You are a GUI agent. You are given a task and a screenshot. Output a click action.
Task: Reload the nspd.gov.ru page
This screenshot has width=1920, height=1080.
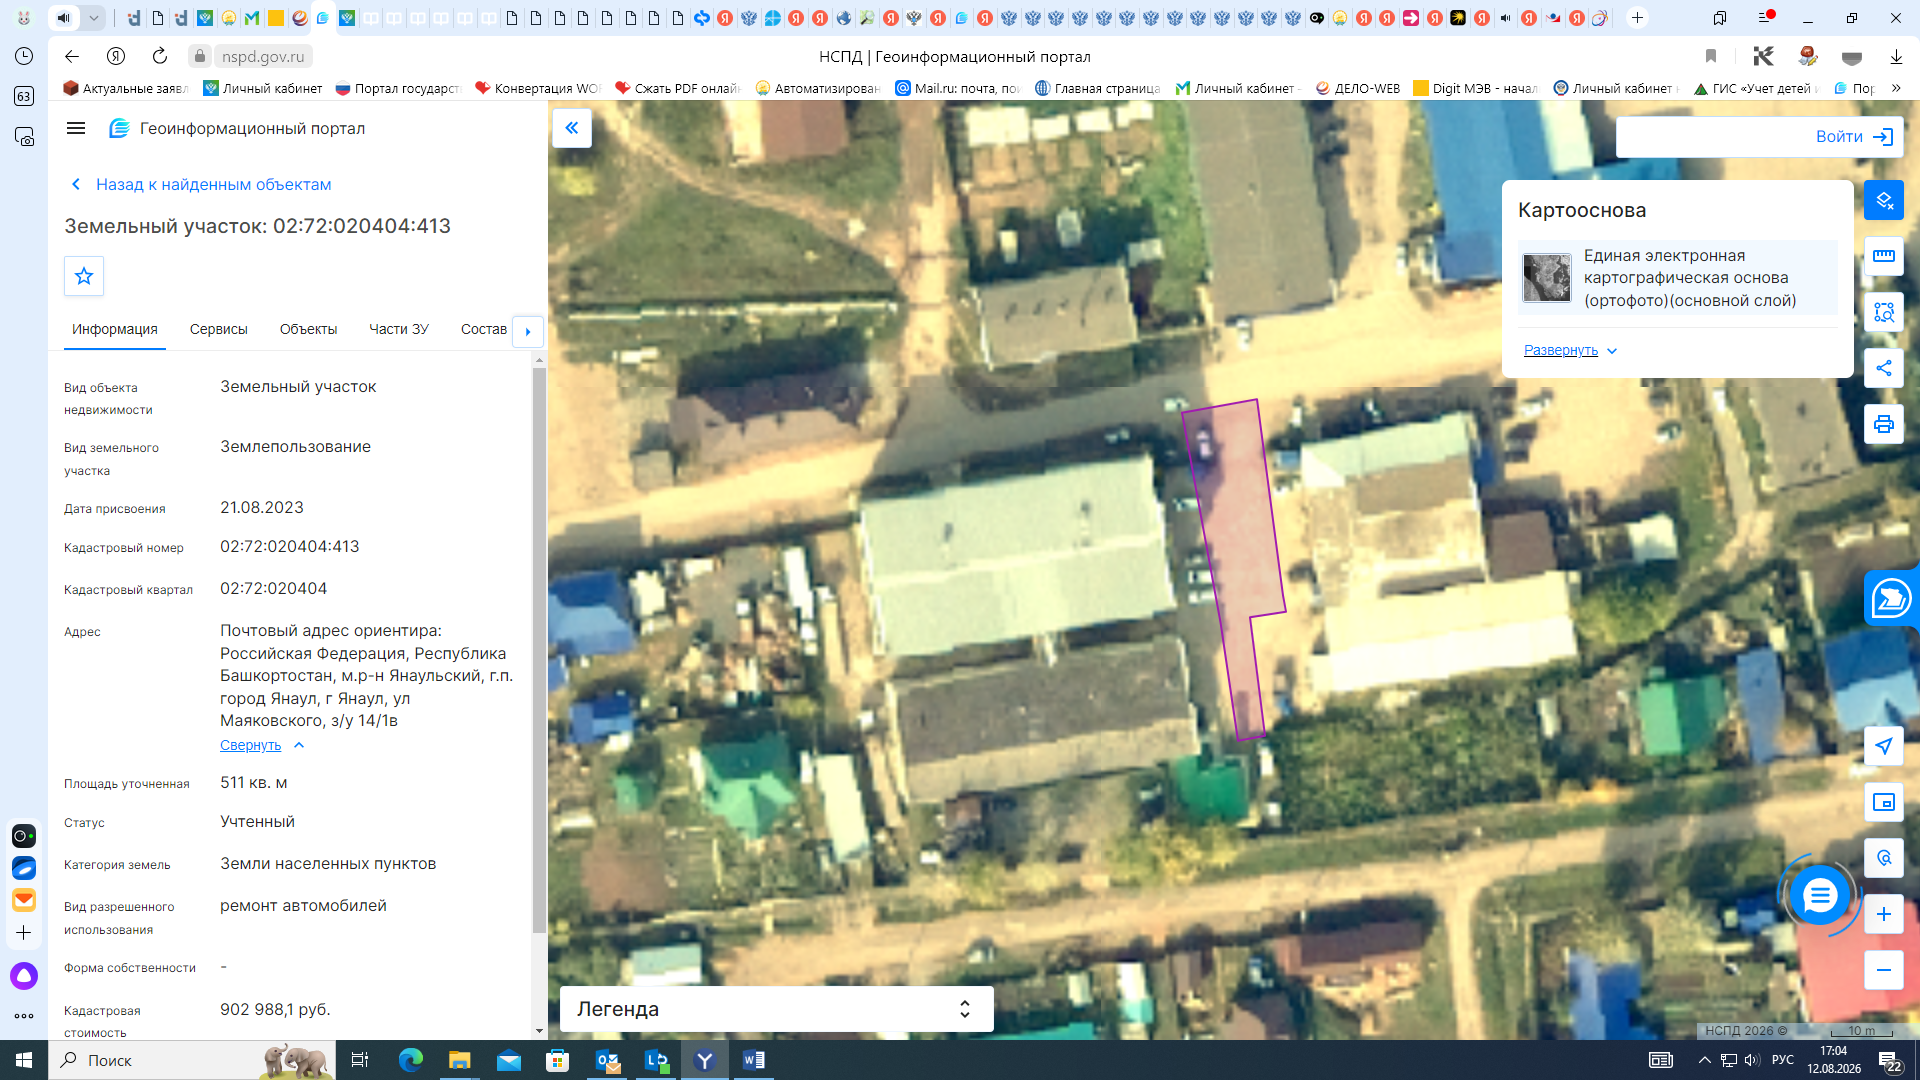pos(160,56)
